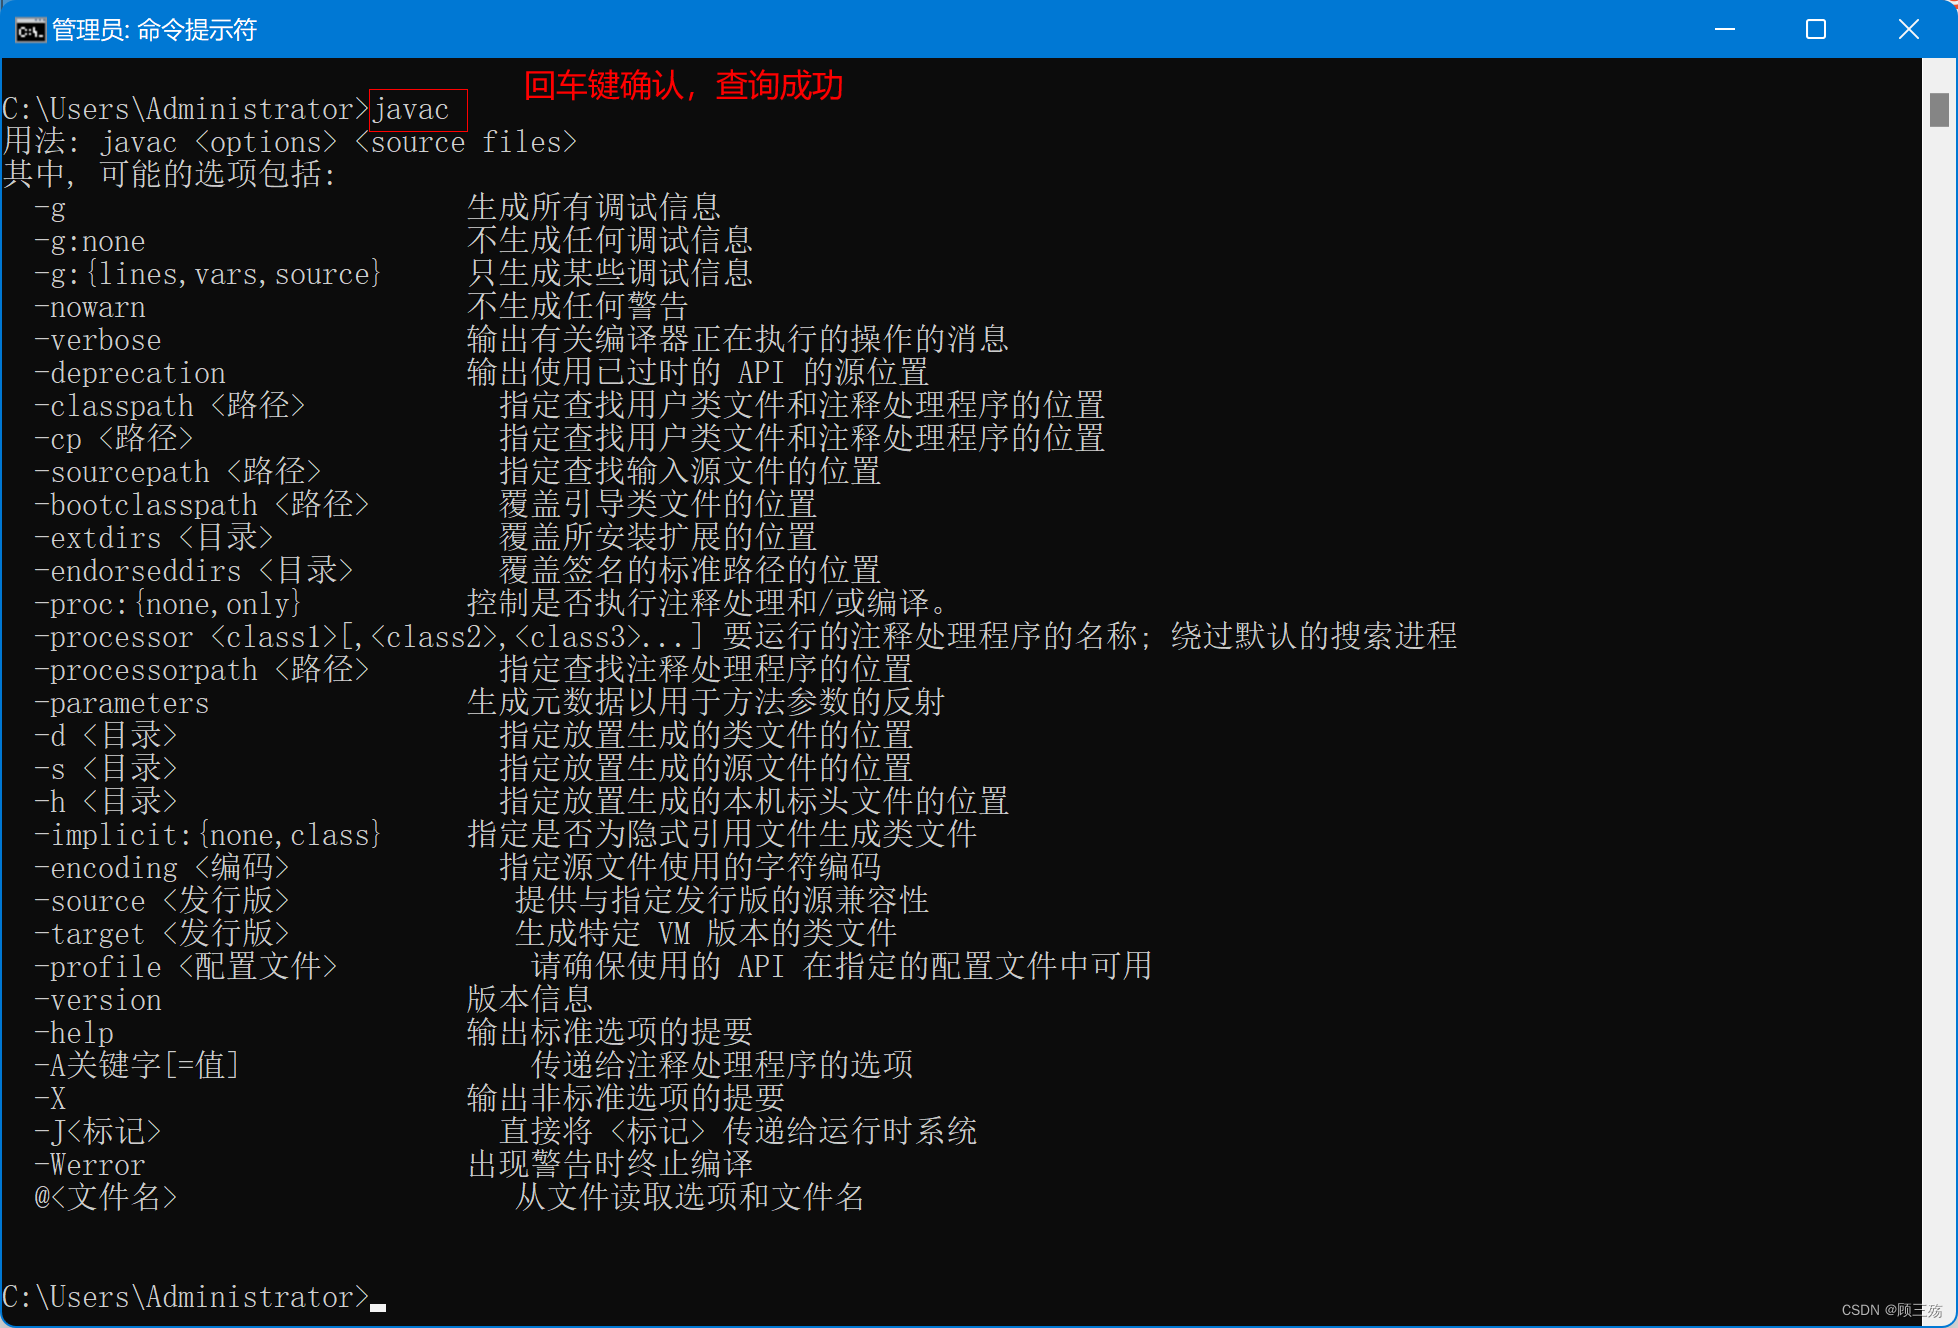Viewport: 1958px width, 1328px height.
Task: Click the '输出标准选项的提要' description
Action: pos(610,1033)
